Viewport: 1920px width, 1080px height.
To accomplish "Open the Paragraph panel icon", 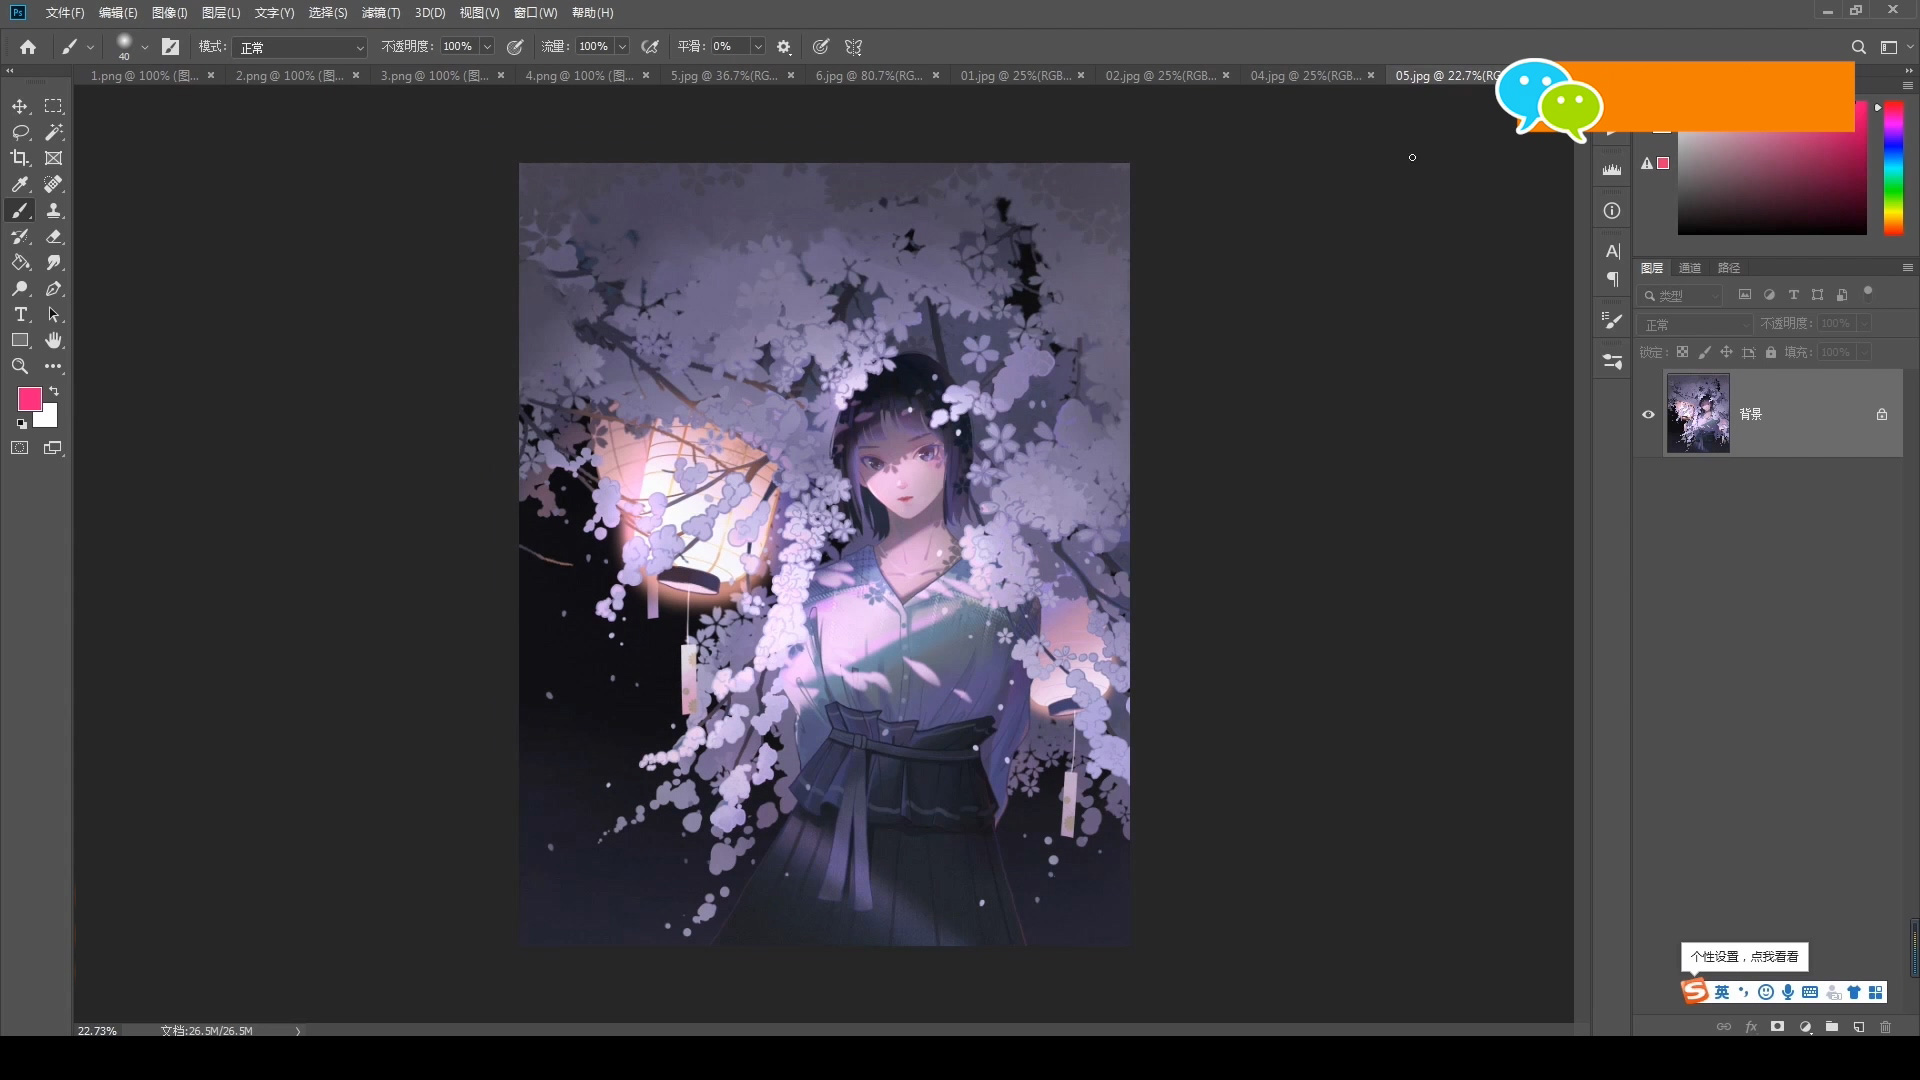I will (1612, 279).
